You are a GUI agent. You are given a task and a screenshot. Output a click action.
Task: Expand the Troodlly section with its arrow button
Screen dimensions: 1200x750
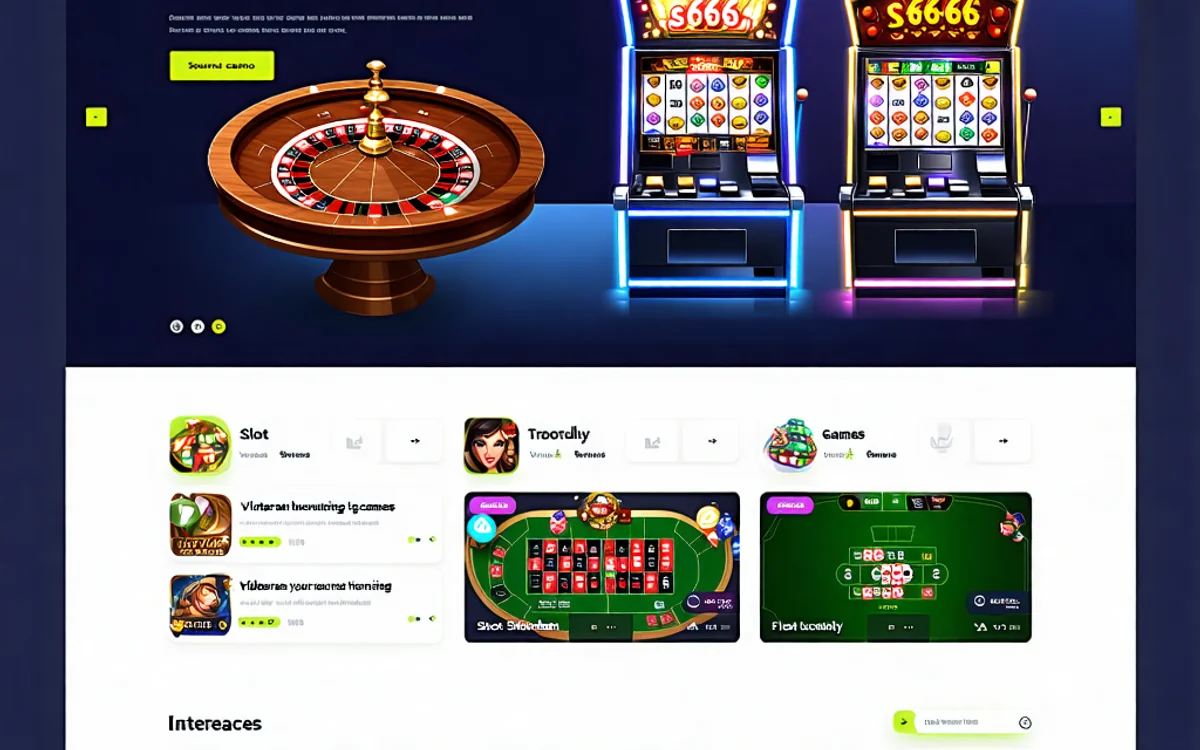click(710, 441)
